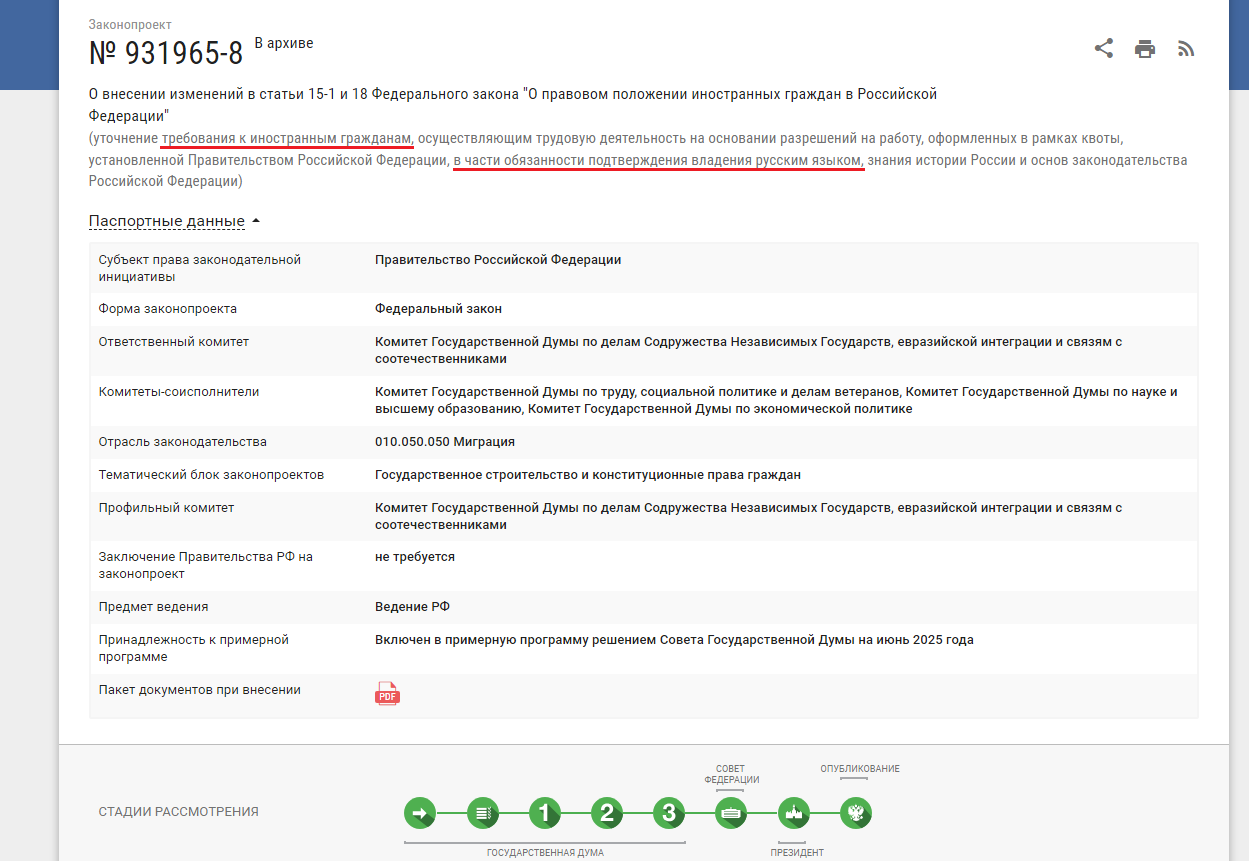Click the collapse arrow beside Паспортные данные
Viewport: 1249px width, 861px height.
256,221
